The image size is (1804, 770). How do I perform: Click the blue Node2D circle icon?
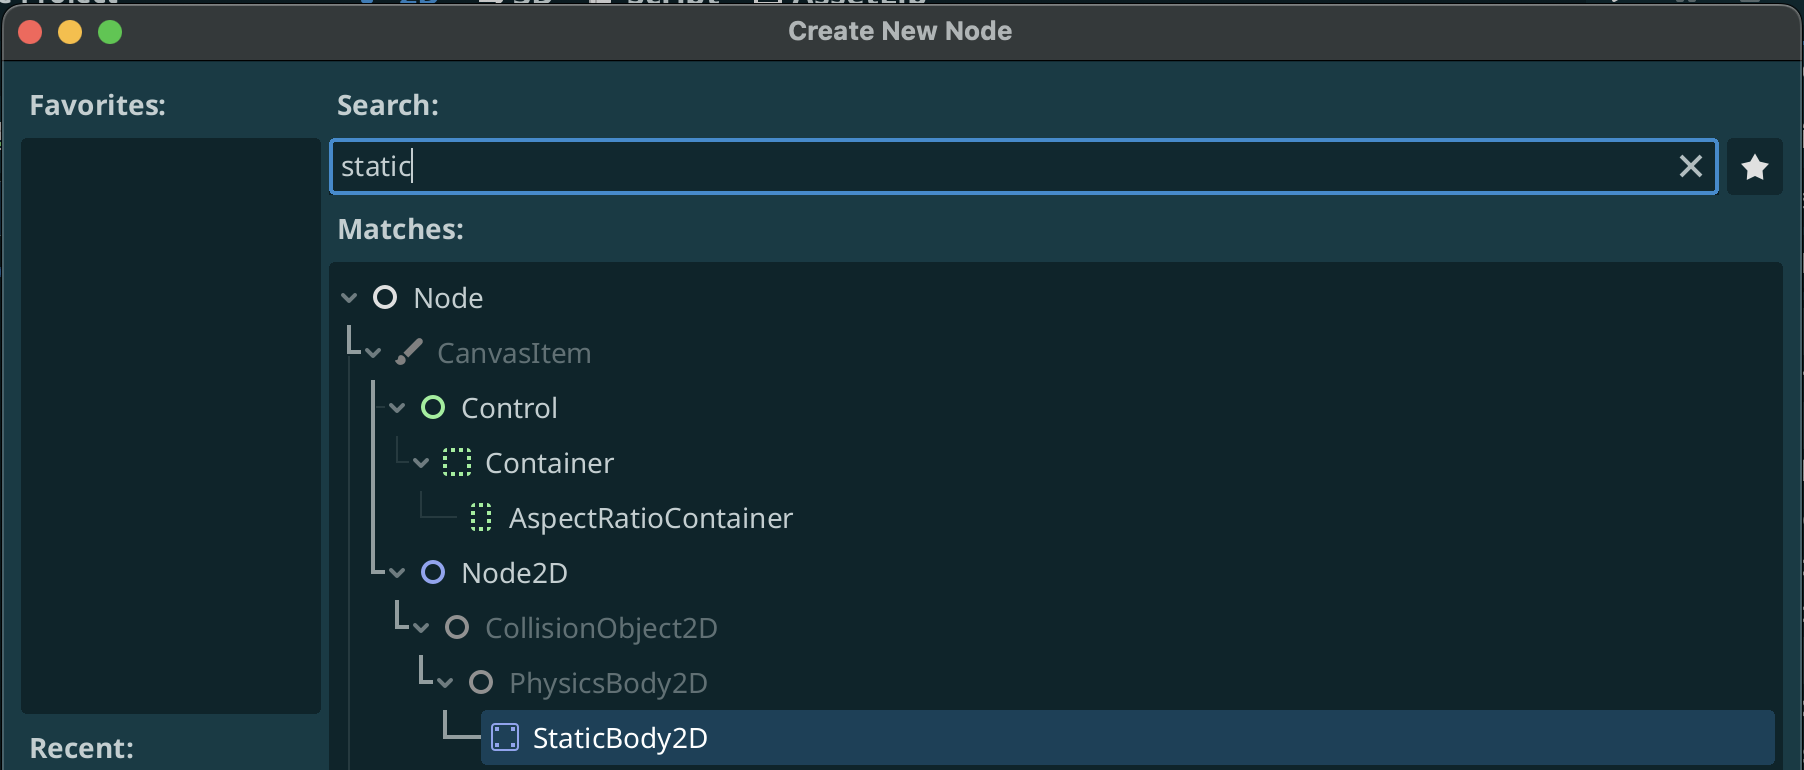(433, 572)
